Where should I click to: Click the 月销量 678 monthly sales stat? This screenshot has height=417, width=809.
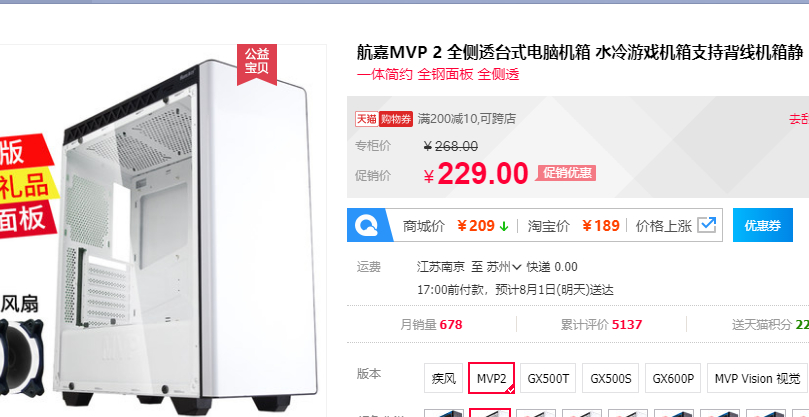tap(431, 325)
